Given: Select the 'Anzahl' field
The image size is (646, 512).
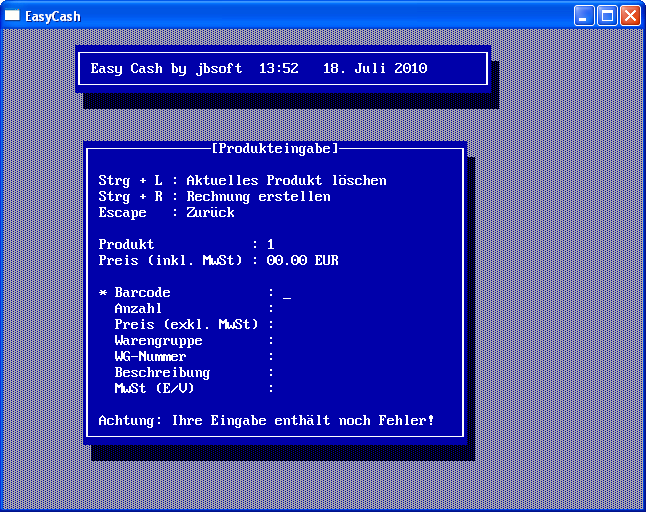Looking at the screenshot, I should (x=138, y=309).
